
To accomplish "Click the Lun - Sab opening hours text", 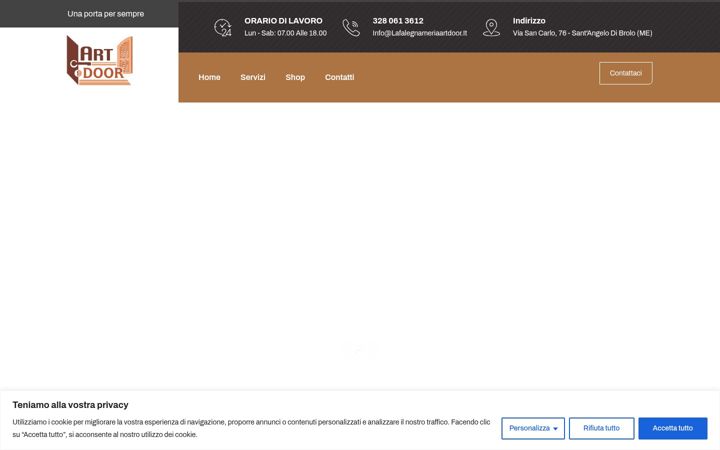I will (286, 33).
